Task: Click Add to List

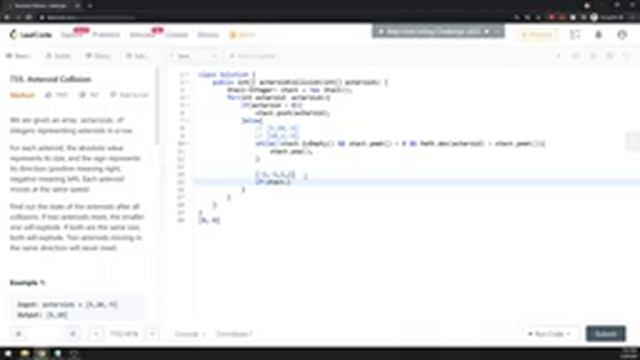Action: click(129, 95)
